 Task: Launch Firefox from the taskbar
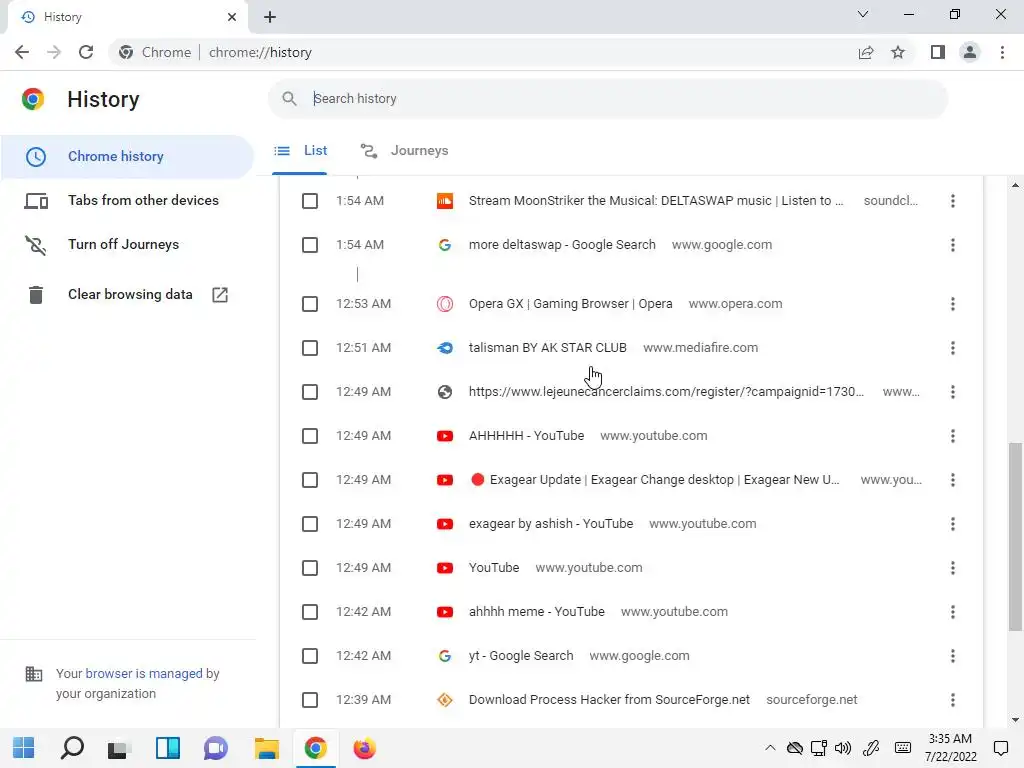pyautogui.click(x=364, y=748)
